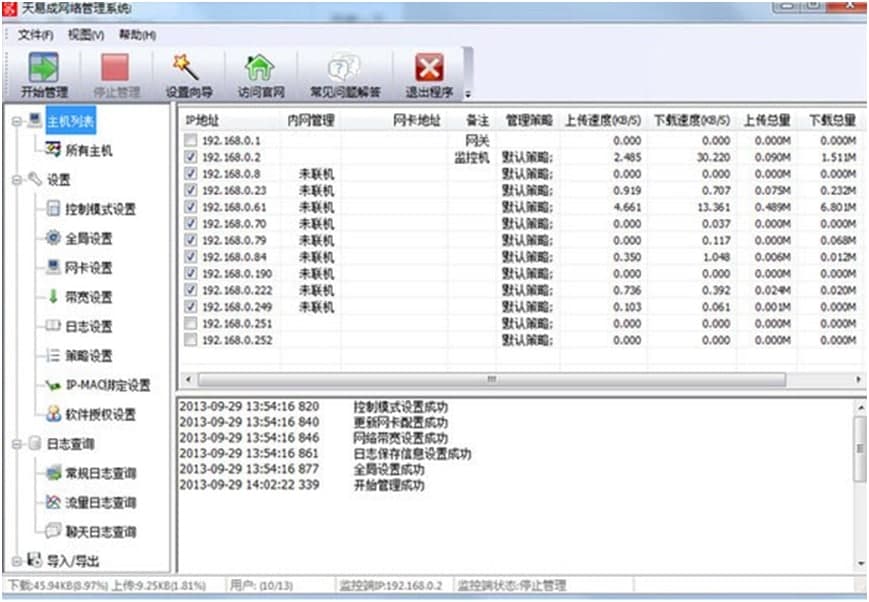Click the 监控端状态:停止管理 status bar entry

(x=511, y=585)
